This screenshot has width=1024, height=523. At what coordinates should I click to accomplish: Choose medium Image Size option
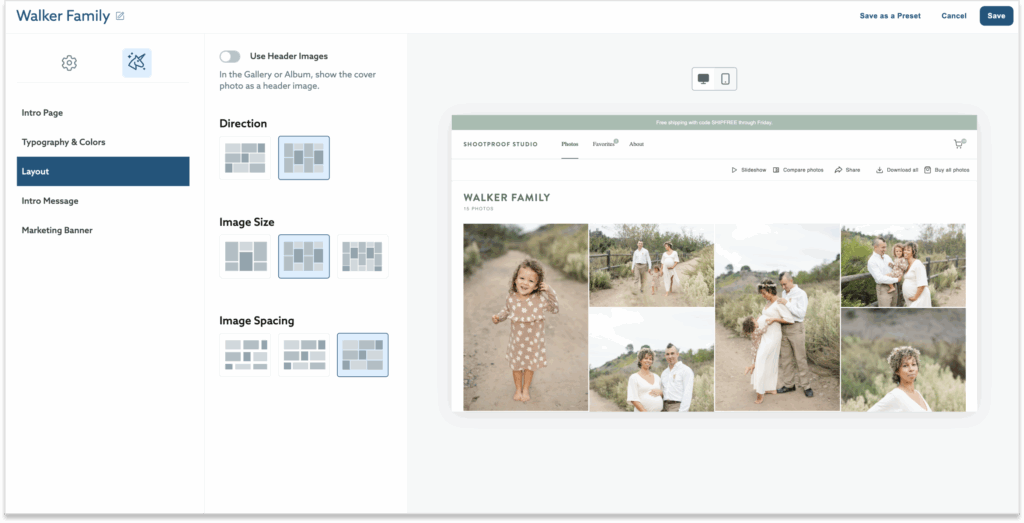click(x=304, y=257)
